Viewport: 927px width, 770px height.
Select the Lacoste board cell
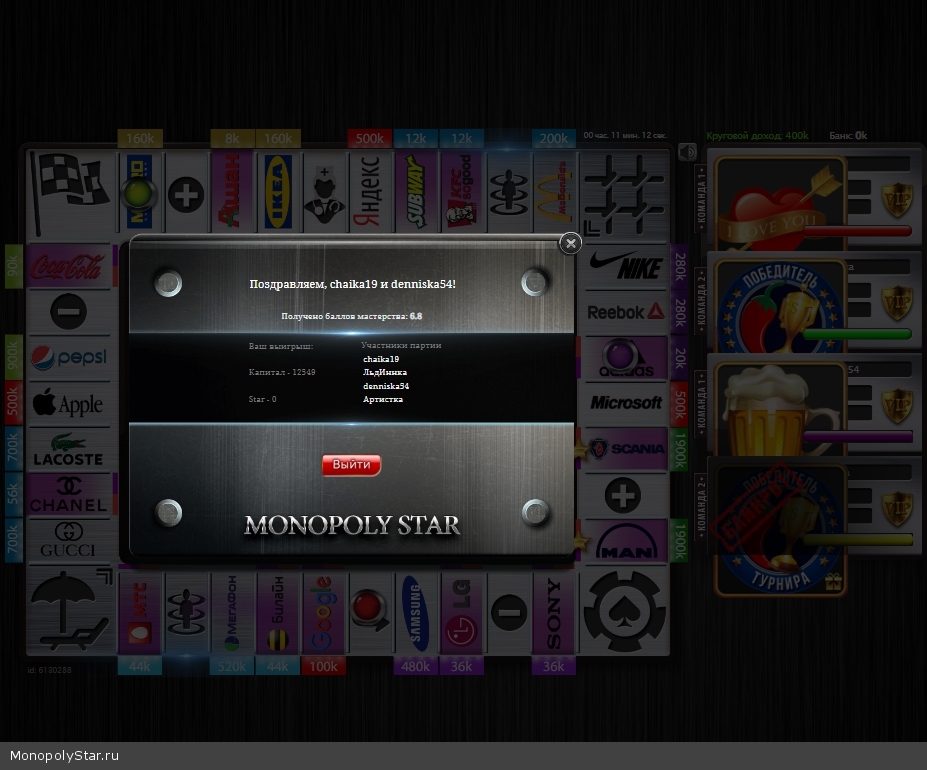pos(69,449)
